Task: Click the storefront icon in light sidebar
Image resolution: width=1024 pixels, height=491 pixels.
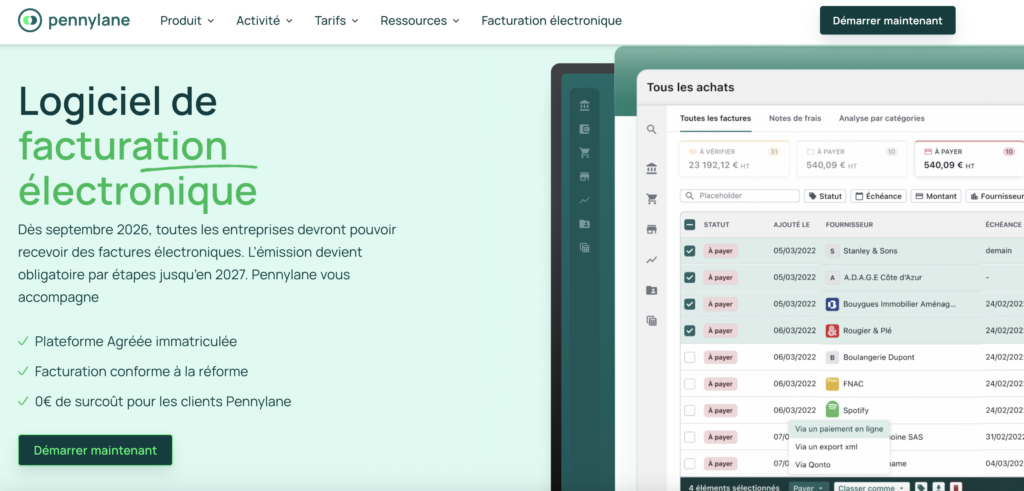Action: [x=651, y=229]
